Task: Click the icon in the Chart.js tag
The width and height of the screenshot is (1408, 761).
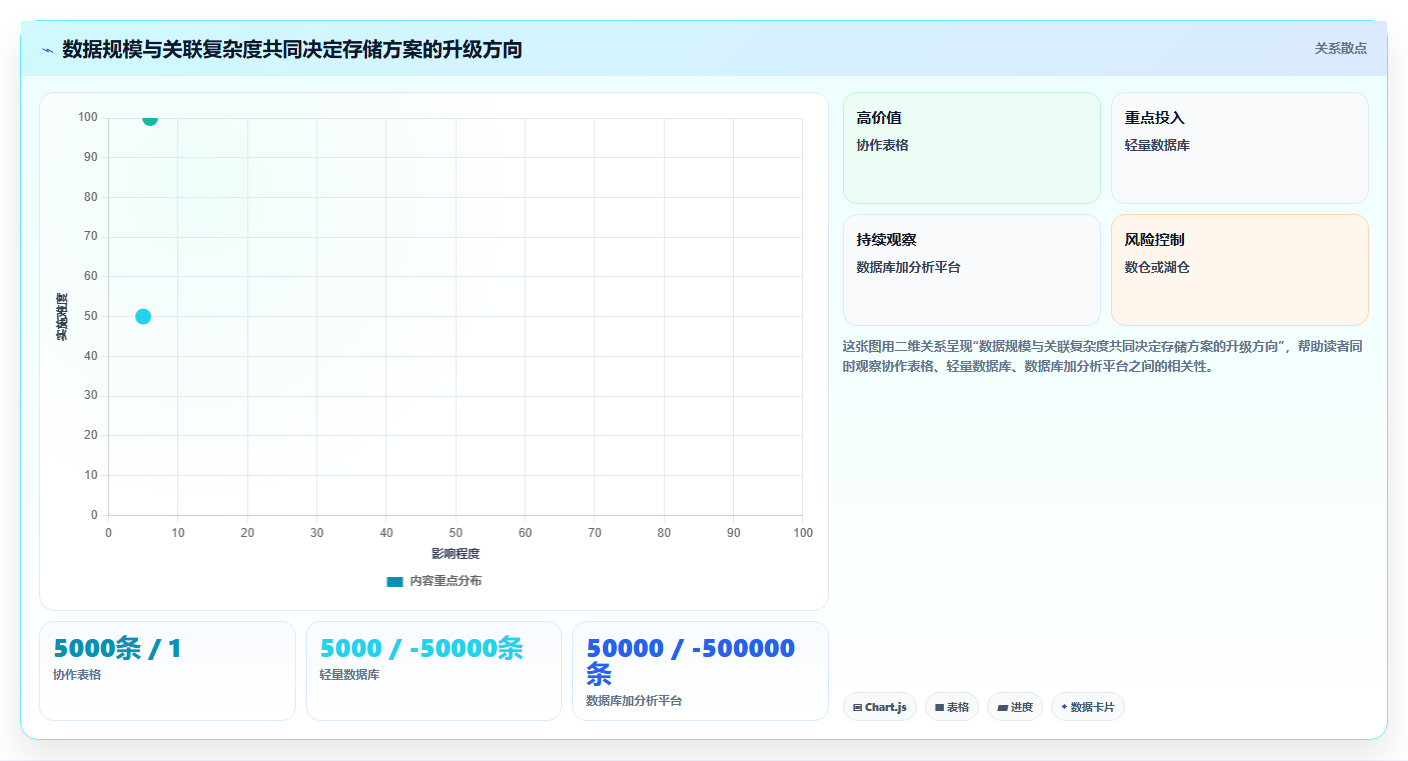Action: click(858, 708)
